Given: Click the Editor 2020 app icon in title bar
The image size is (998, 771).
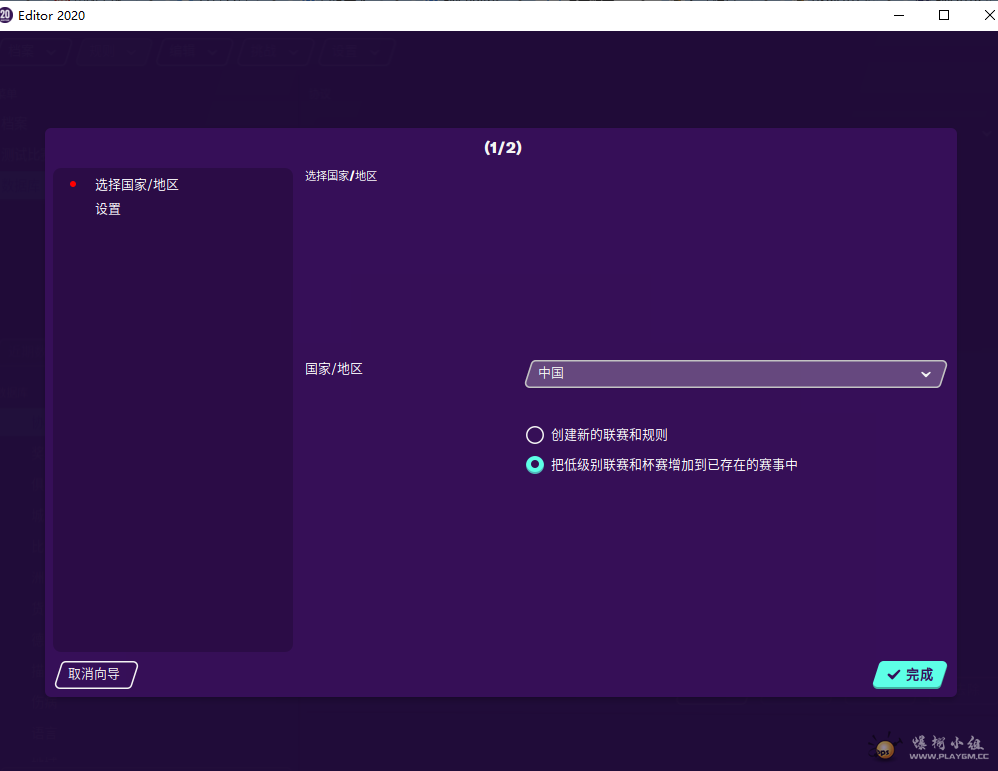Looking at the screenshot, I should click(x=6, y=15).
